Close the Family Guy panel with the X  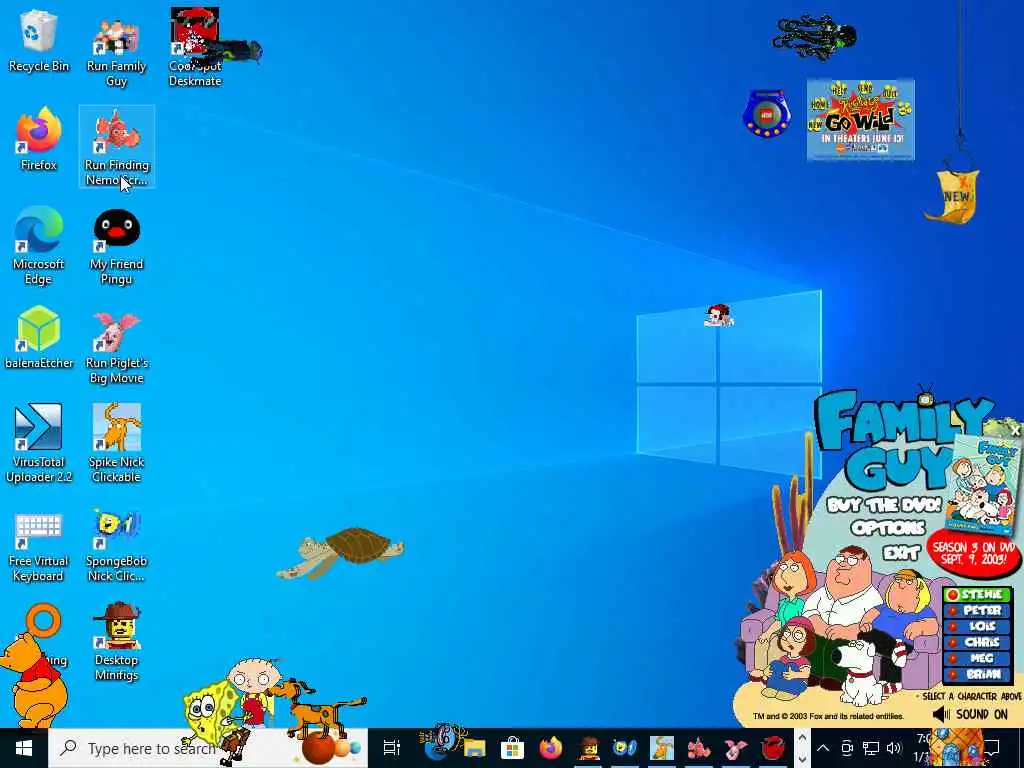coord(1015,431)
